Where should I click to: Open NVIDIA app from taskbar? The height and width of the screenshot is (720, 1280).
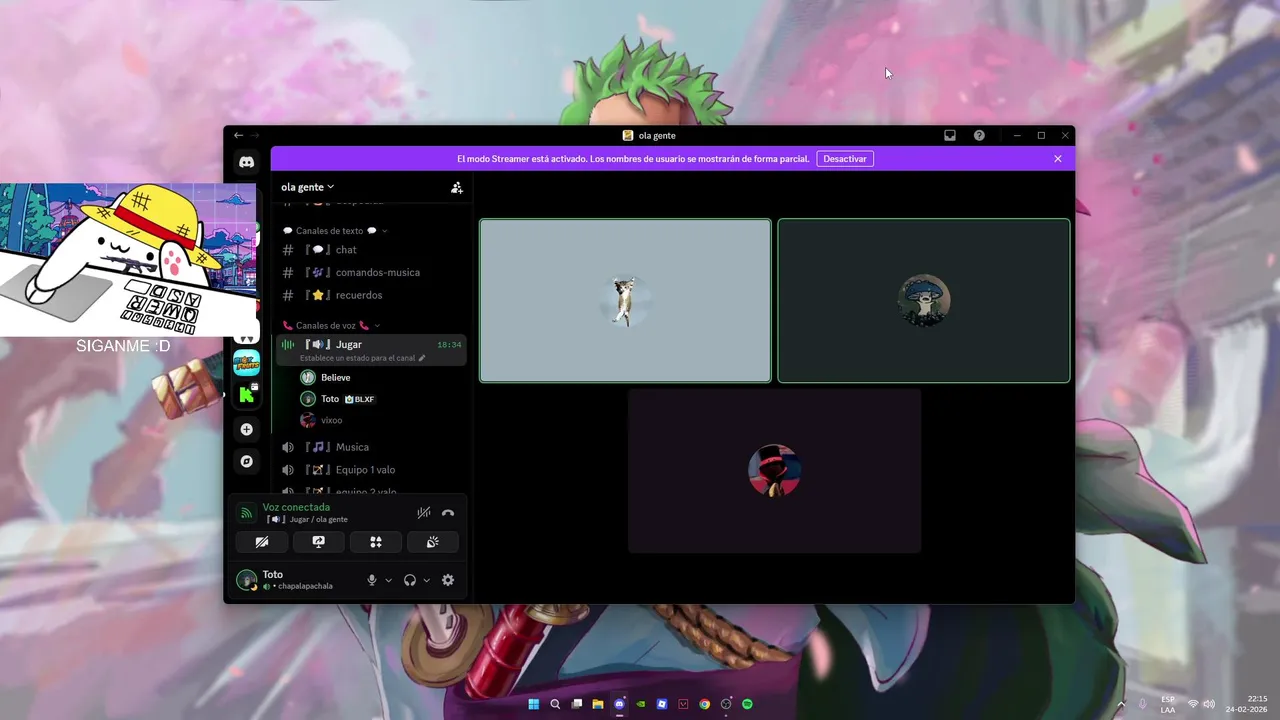tap(641, 704)
